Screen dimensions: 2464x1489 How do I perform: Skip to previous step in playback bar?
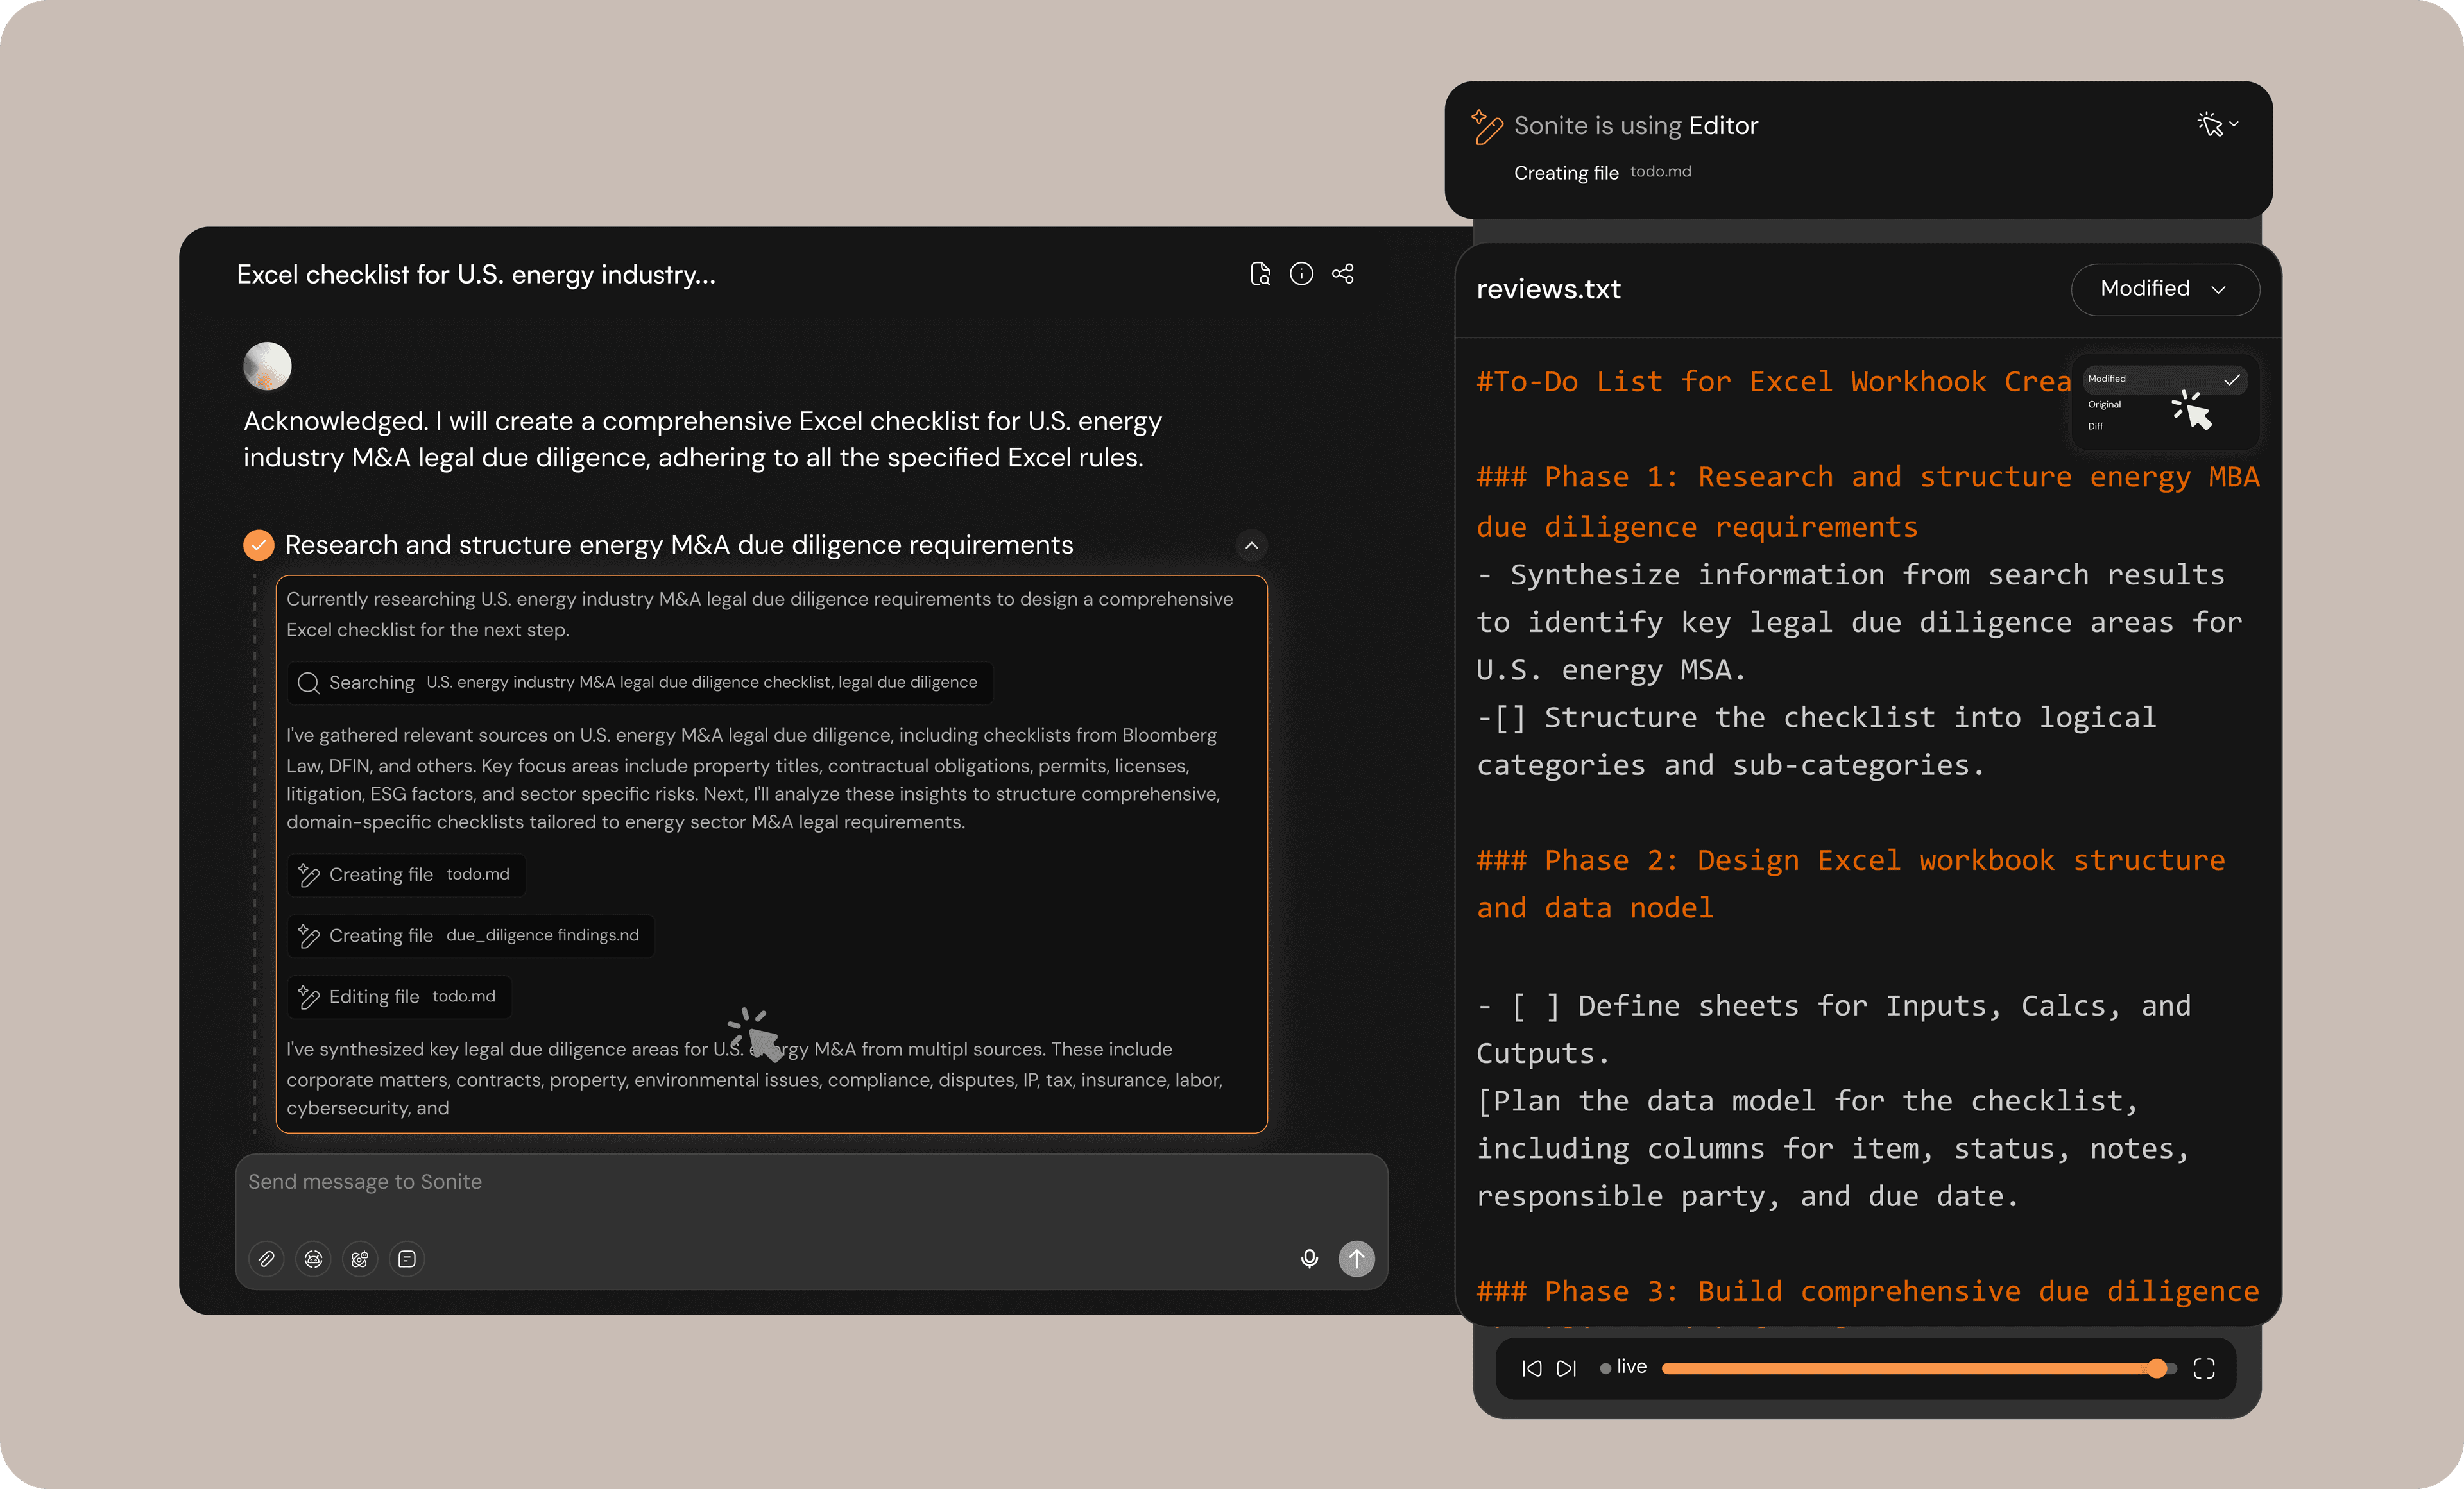pos(1531,1368)
